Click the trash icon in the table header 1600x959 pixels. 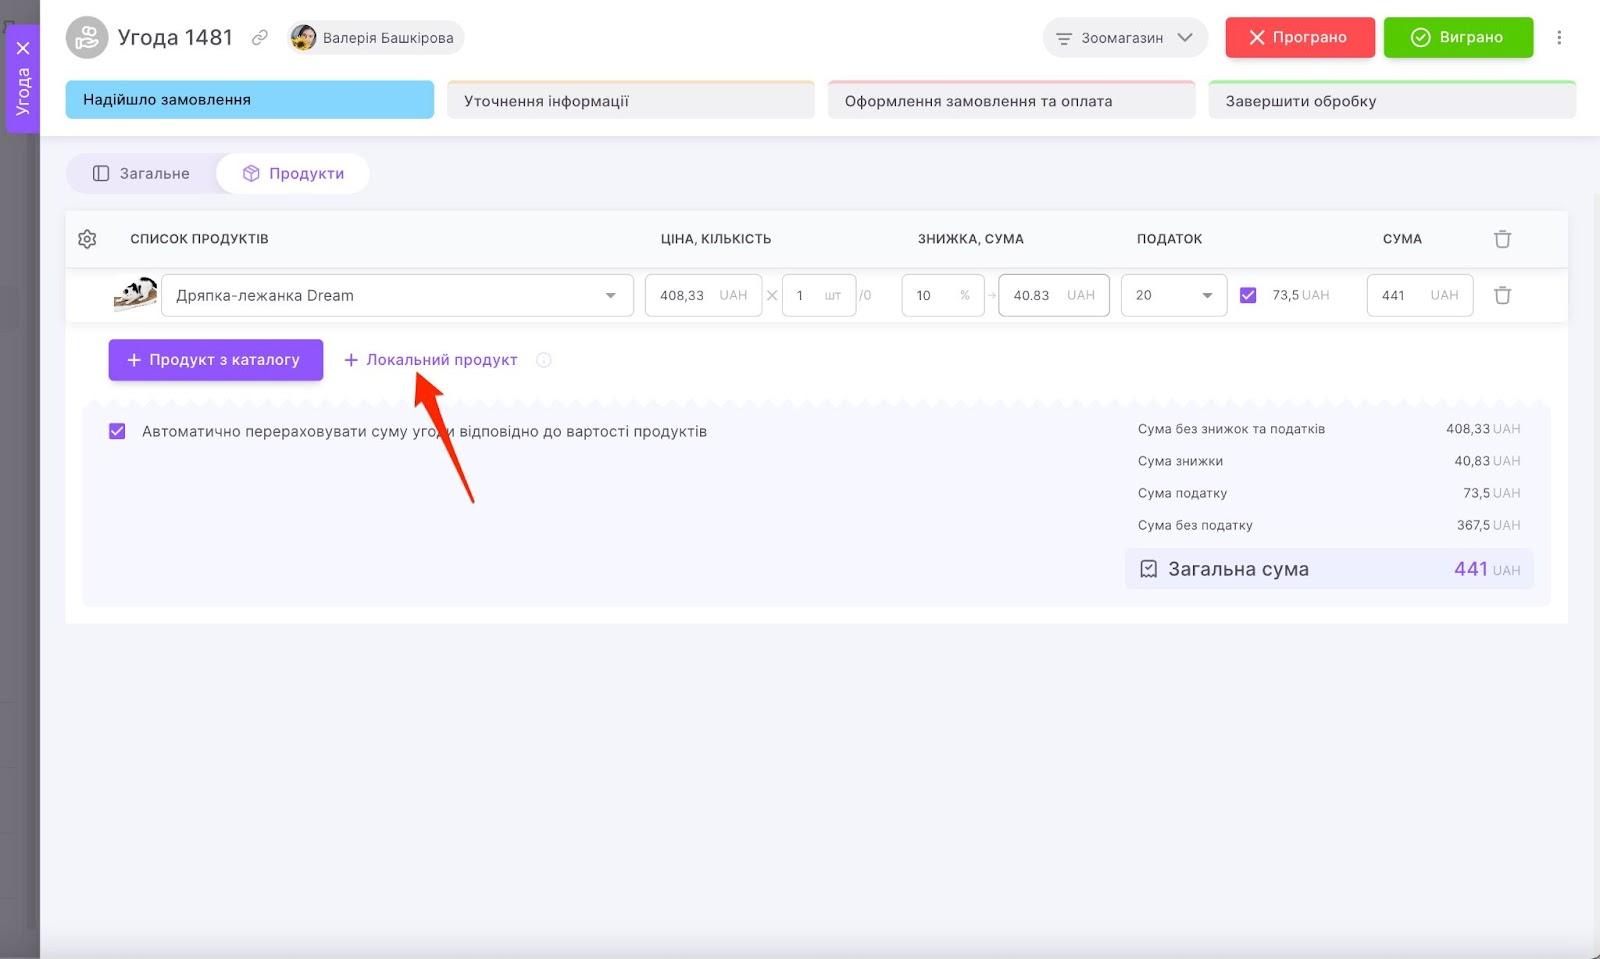tap(1502, 239)
